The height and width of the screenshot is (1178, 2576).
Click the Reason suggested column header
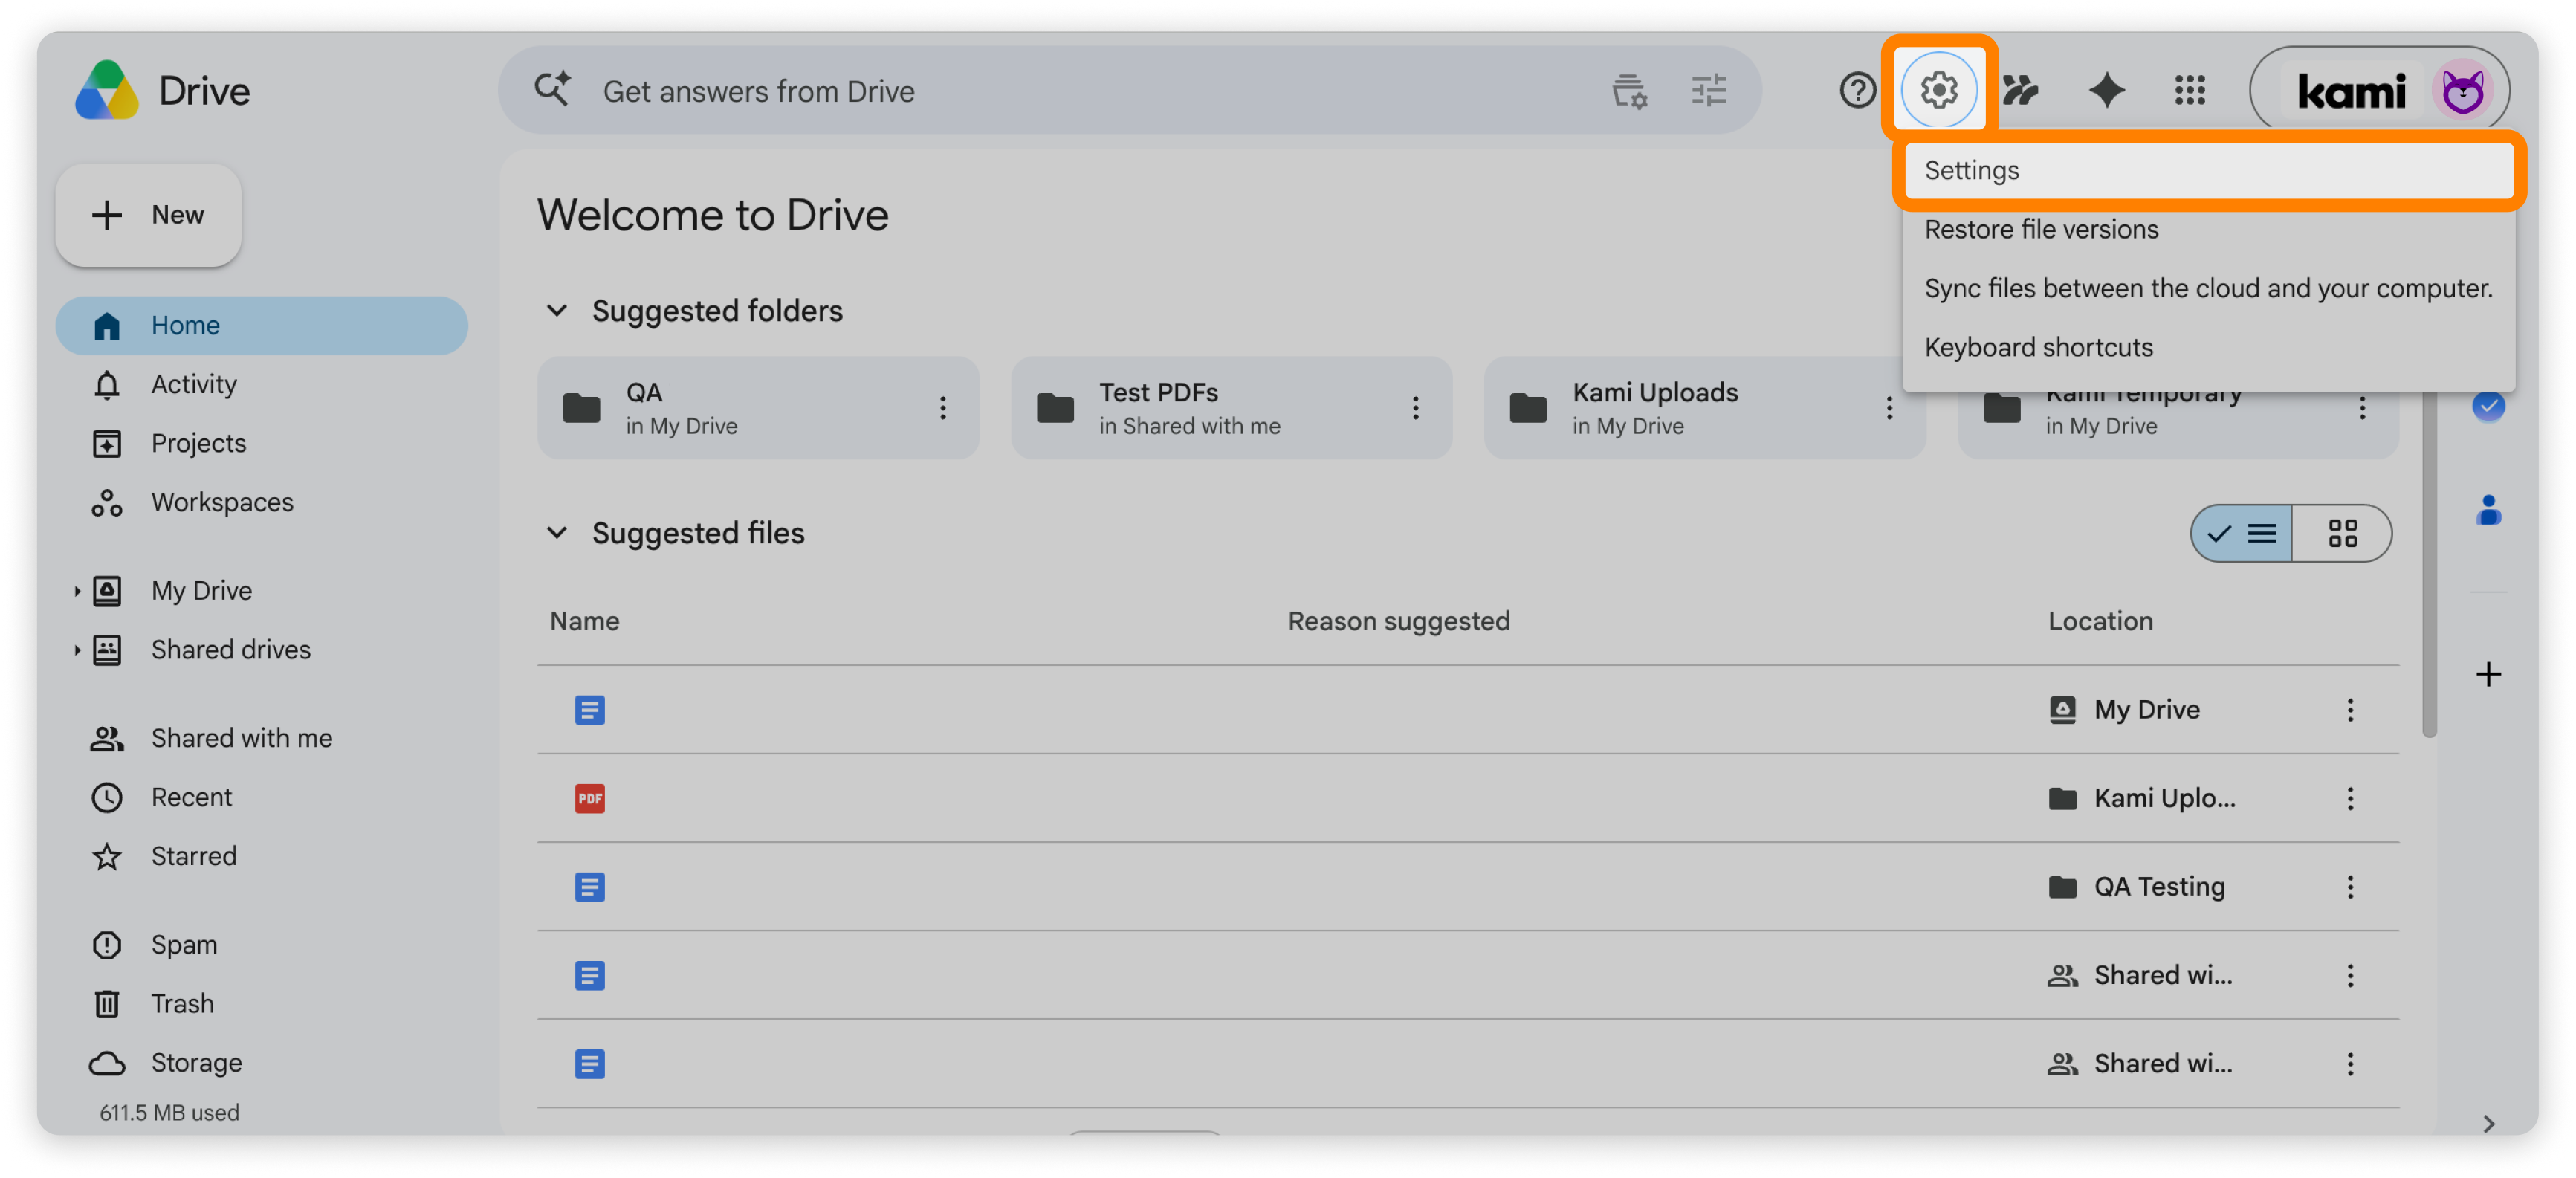point(1398,621)
